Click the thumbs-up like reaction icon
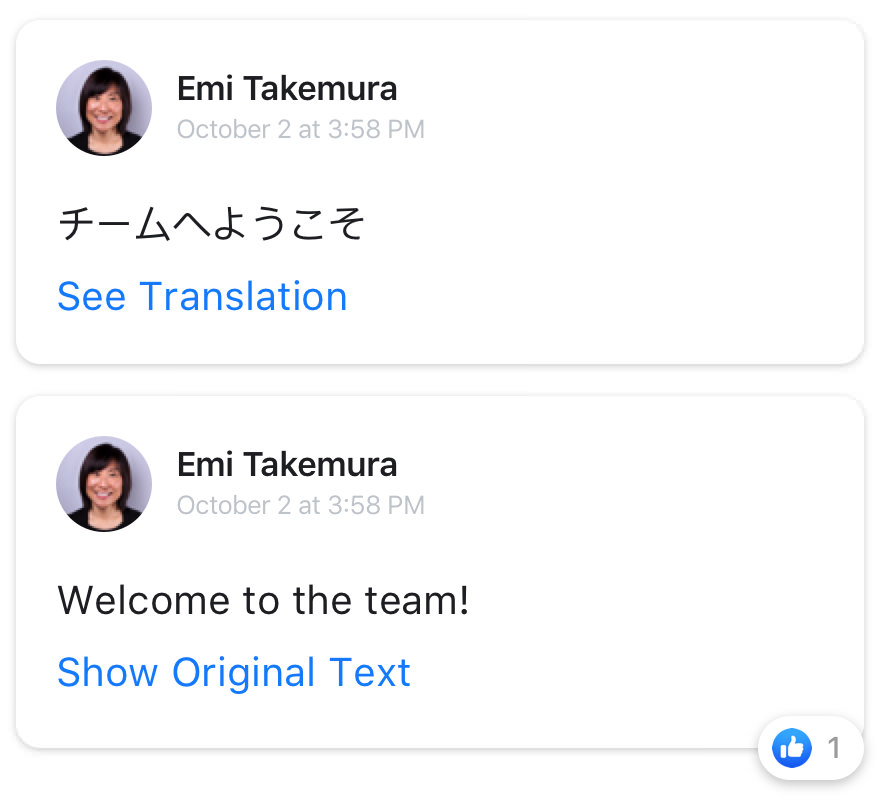The image size is (880, 796). (792, 747)
